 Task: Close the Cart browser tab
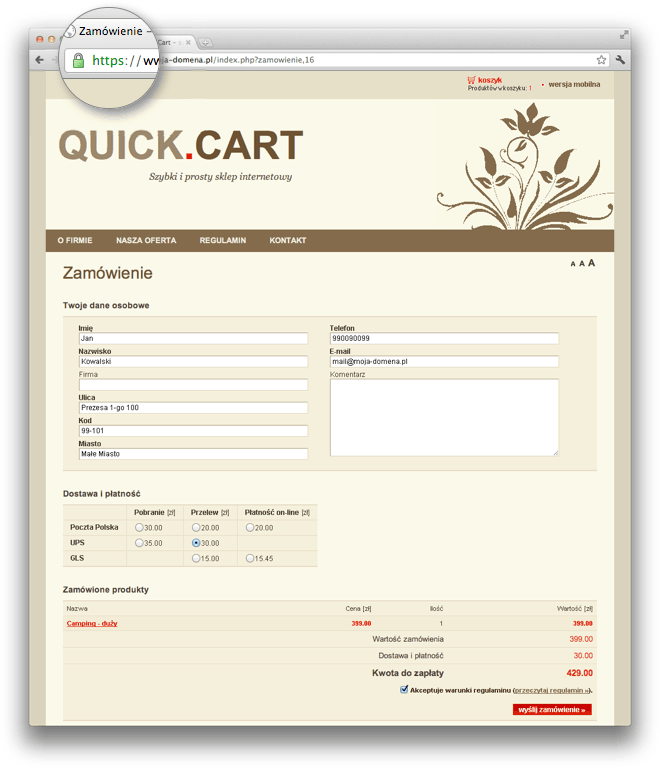tap(188, 43)
